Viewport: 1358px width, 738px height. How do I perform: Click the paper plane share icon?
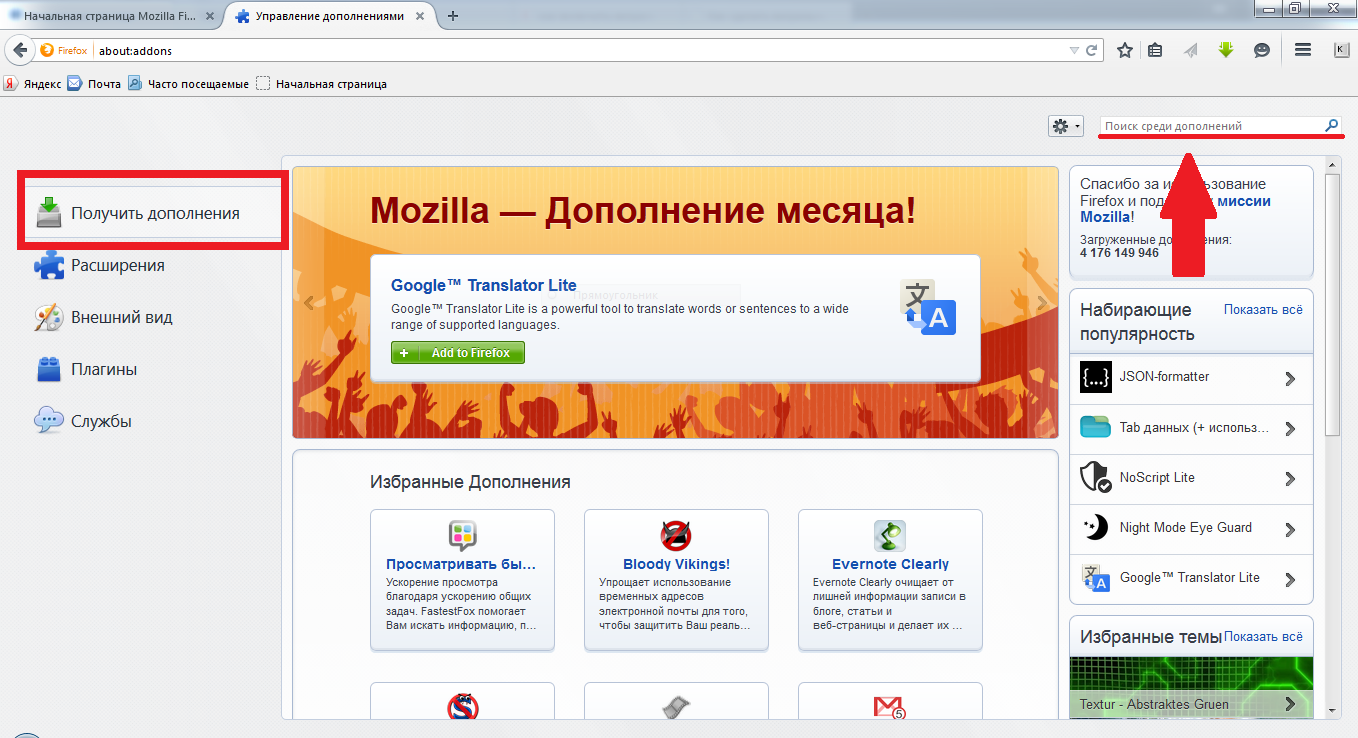point(1190,50)
